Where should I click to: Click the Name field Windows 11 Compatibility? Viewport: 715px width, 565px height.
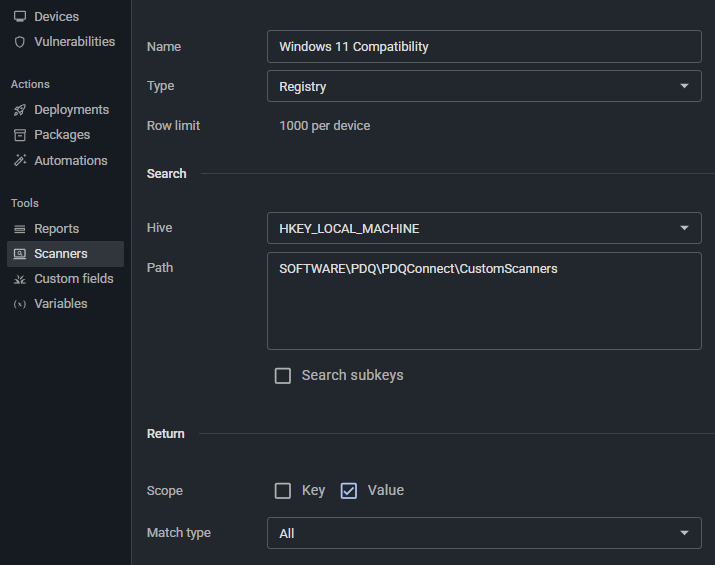click(484, 47)
